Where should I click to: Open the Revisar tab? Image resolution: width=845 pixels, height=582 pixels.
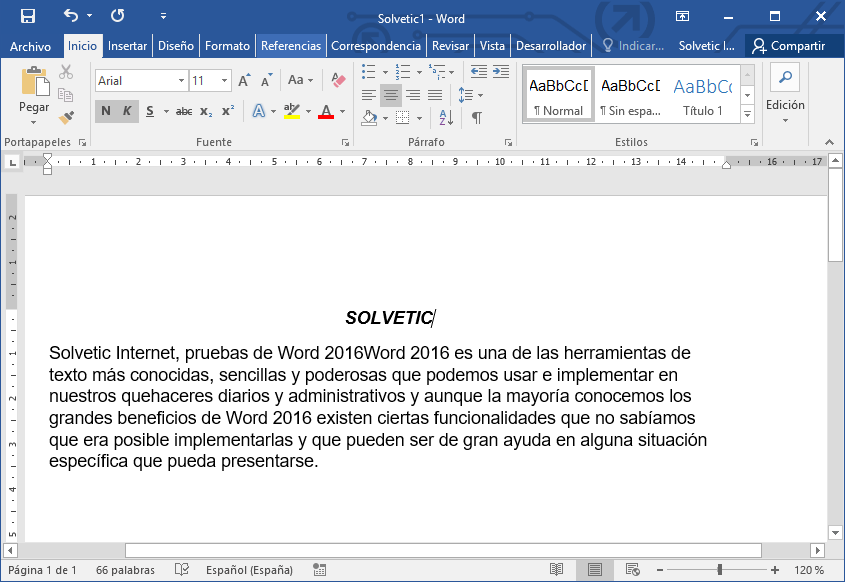[450, 46]
